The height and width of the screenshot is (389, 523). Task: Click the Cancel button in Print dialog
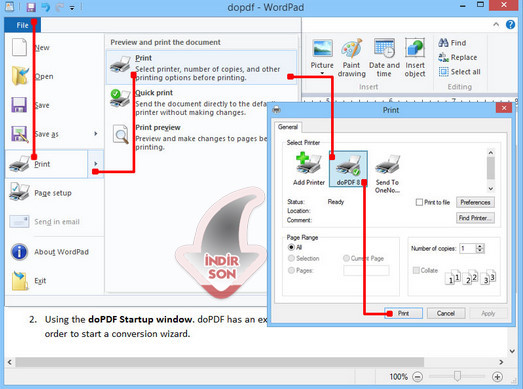446,313
